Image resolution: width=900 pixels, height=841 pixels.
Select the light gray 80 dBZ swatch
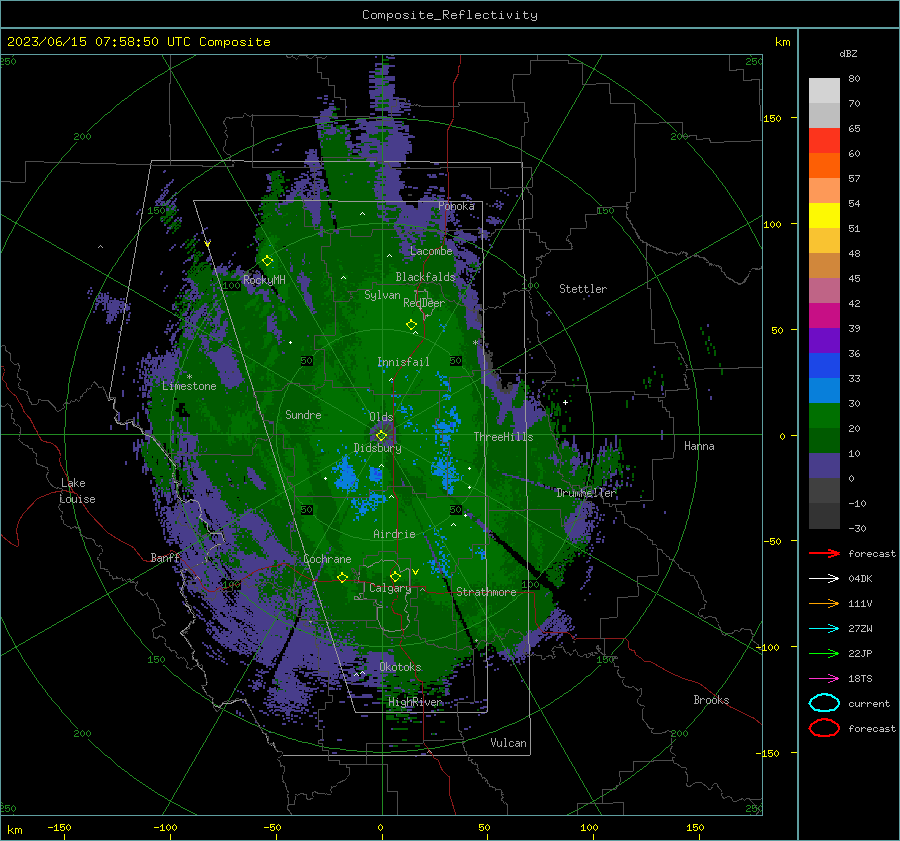click(x=824, y=90)
